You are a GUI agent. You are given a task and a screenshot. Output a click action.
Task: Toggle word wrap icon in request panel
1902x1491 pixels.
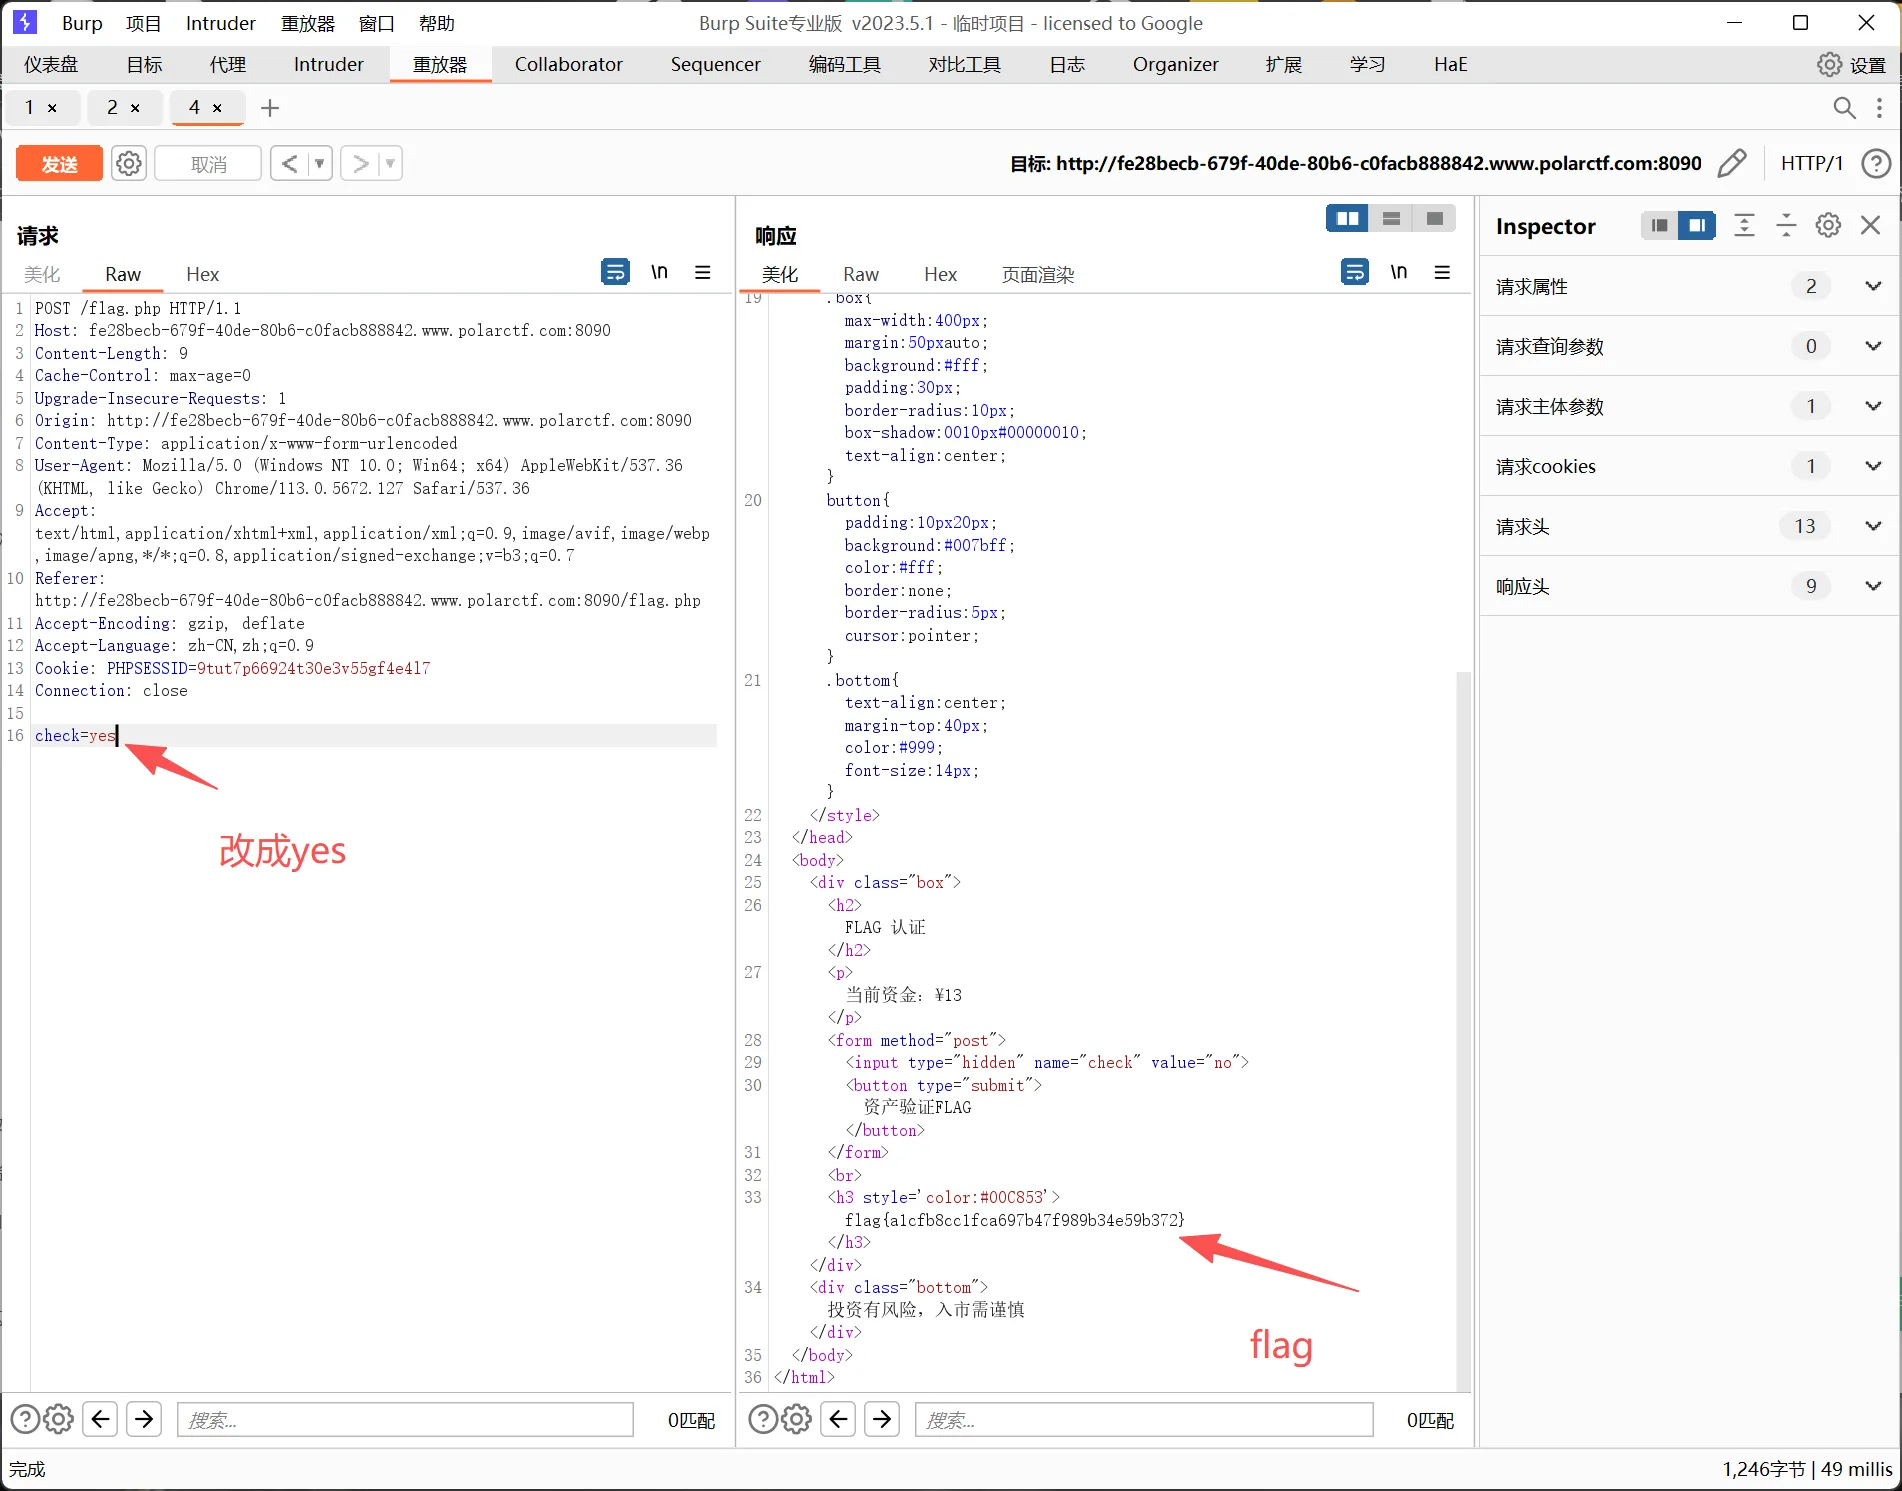pyautogui.click(x=615, y=272)
